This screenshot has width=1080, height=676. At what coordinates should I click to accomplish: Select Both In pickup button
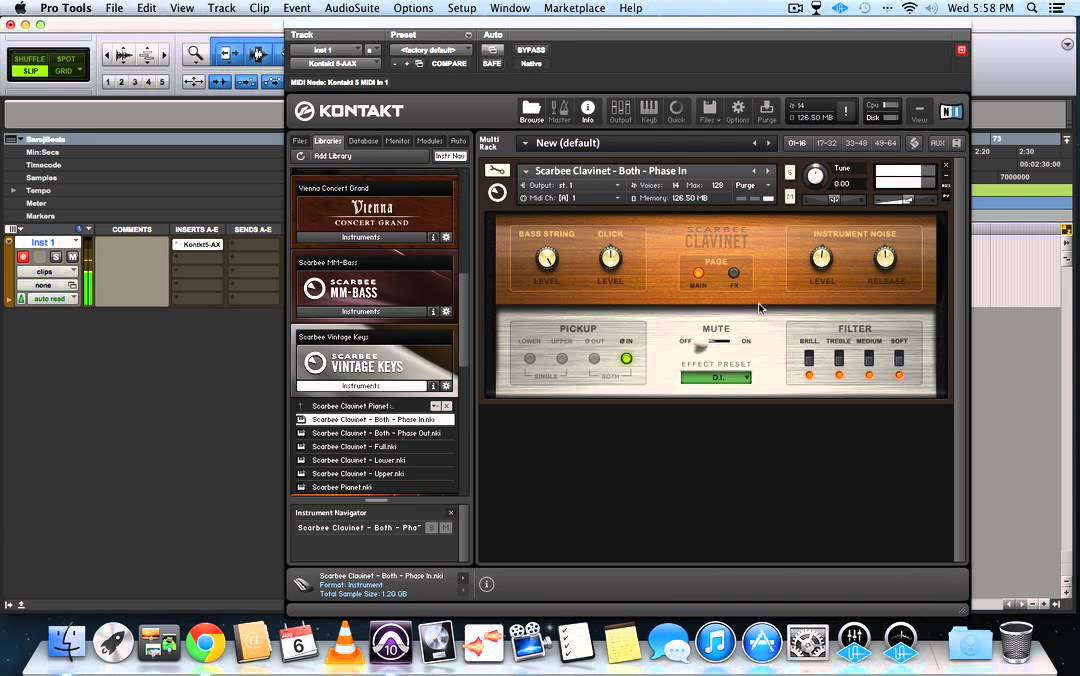click(626, 358)
